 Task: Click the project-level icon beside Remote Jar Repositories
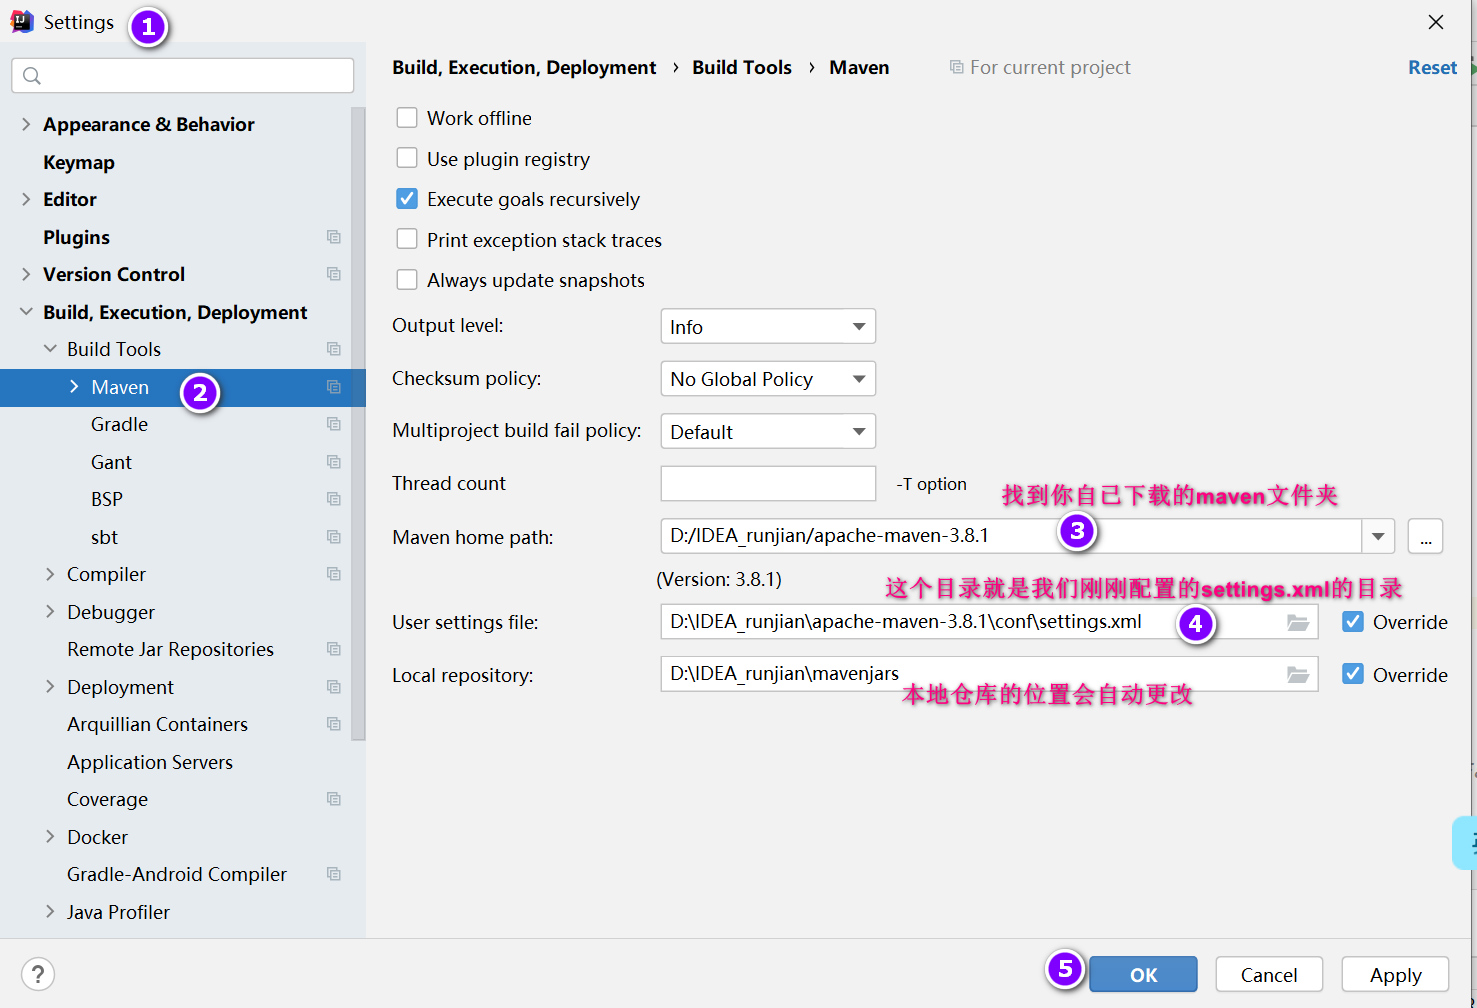[x=334, y=649]
